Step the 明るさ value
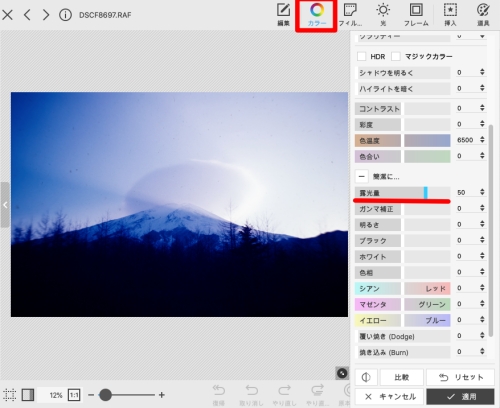500x408 pixels. pos(482,224)
